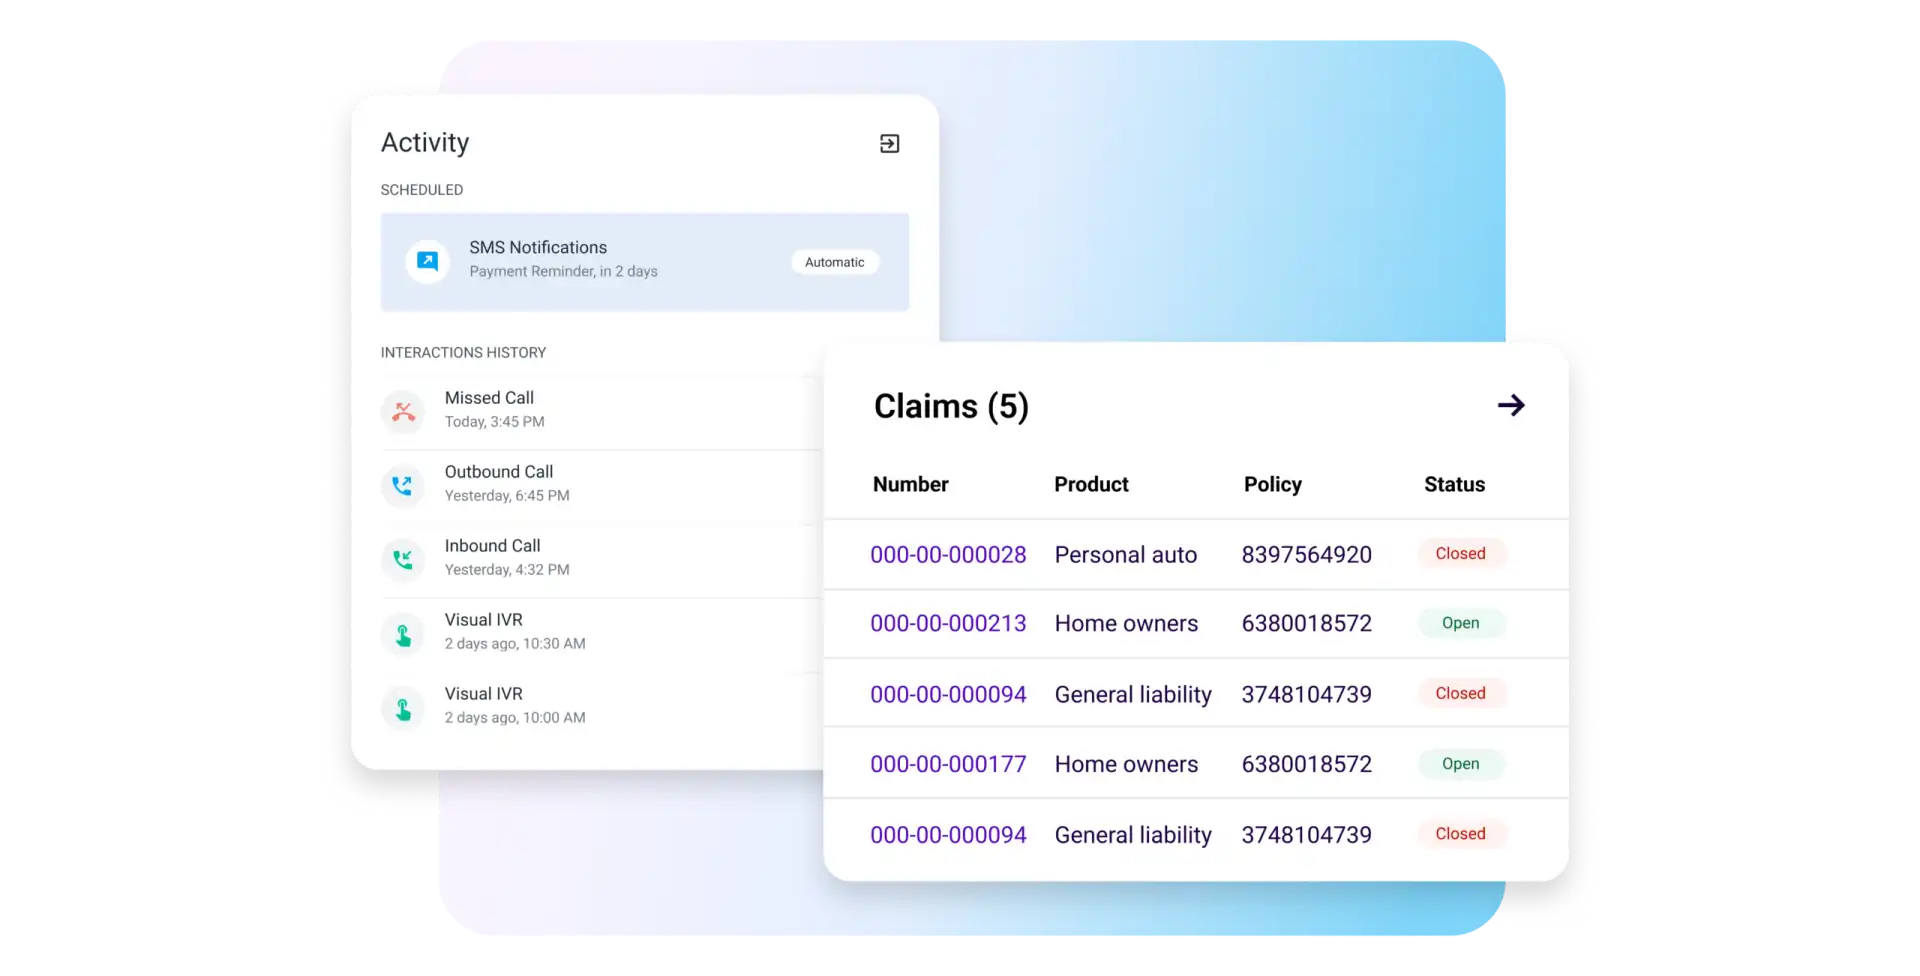This screenshot has height=976, width=1920.
Task: Sort claims by the Number column header
Action: pos(910,485)
